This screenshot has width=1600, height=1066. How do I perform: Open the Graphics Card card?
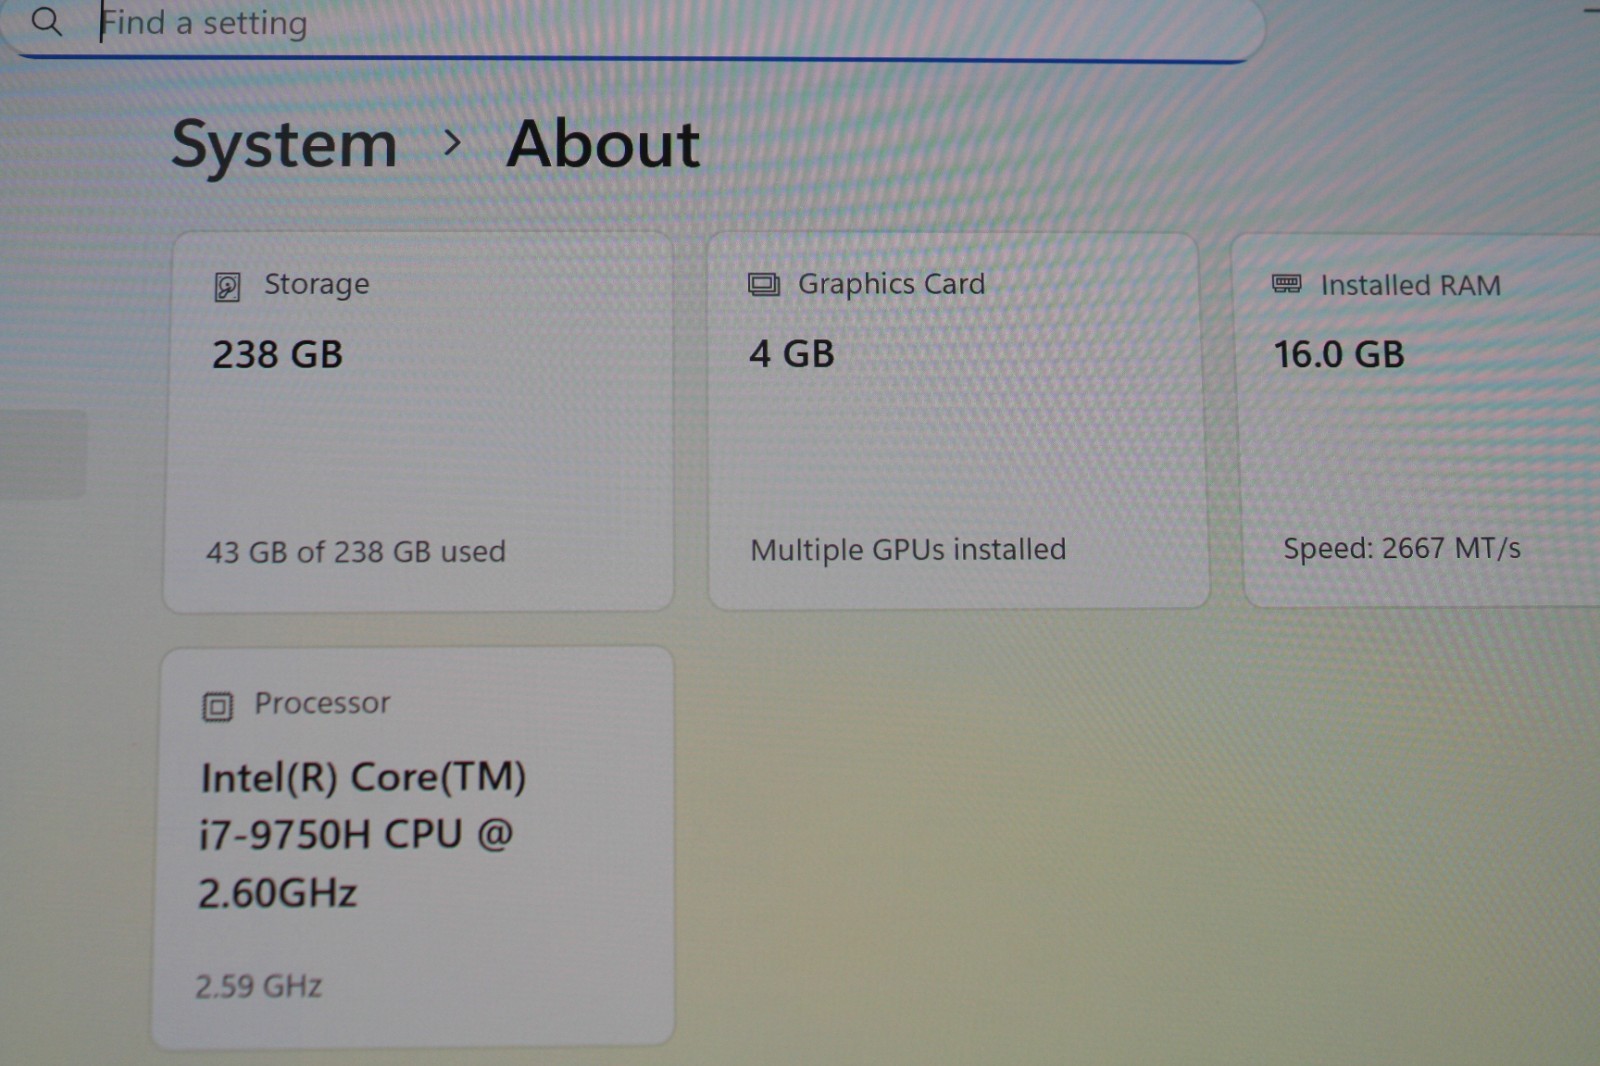pyautogui.click(x=958, y=420)
